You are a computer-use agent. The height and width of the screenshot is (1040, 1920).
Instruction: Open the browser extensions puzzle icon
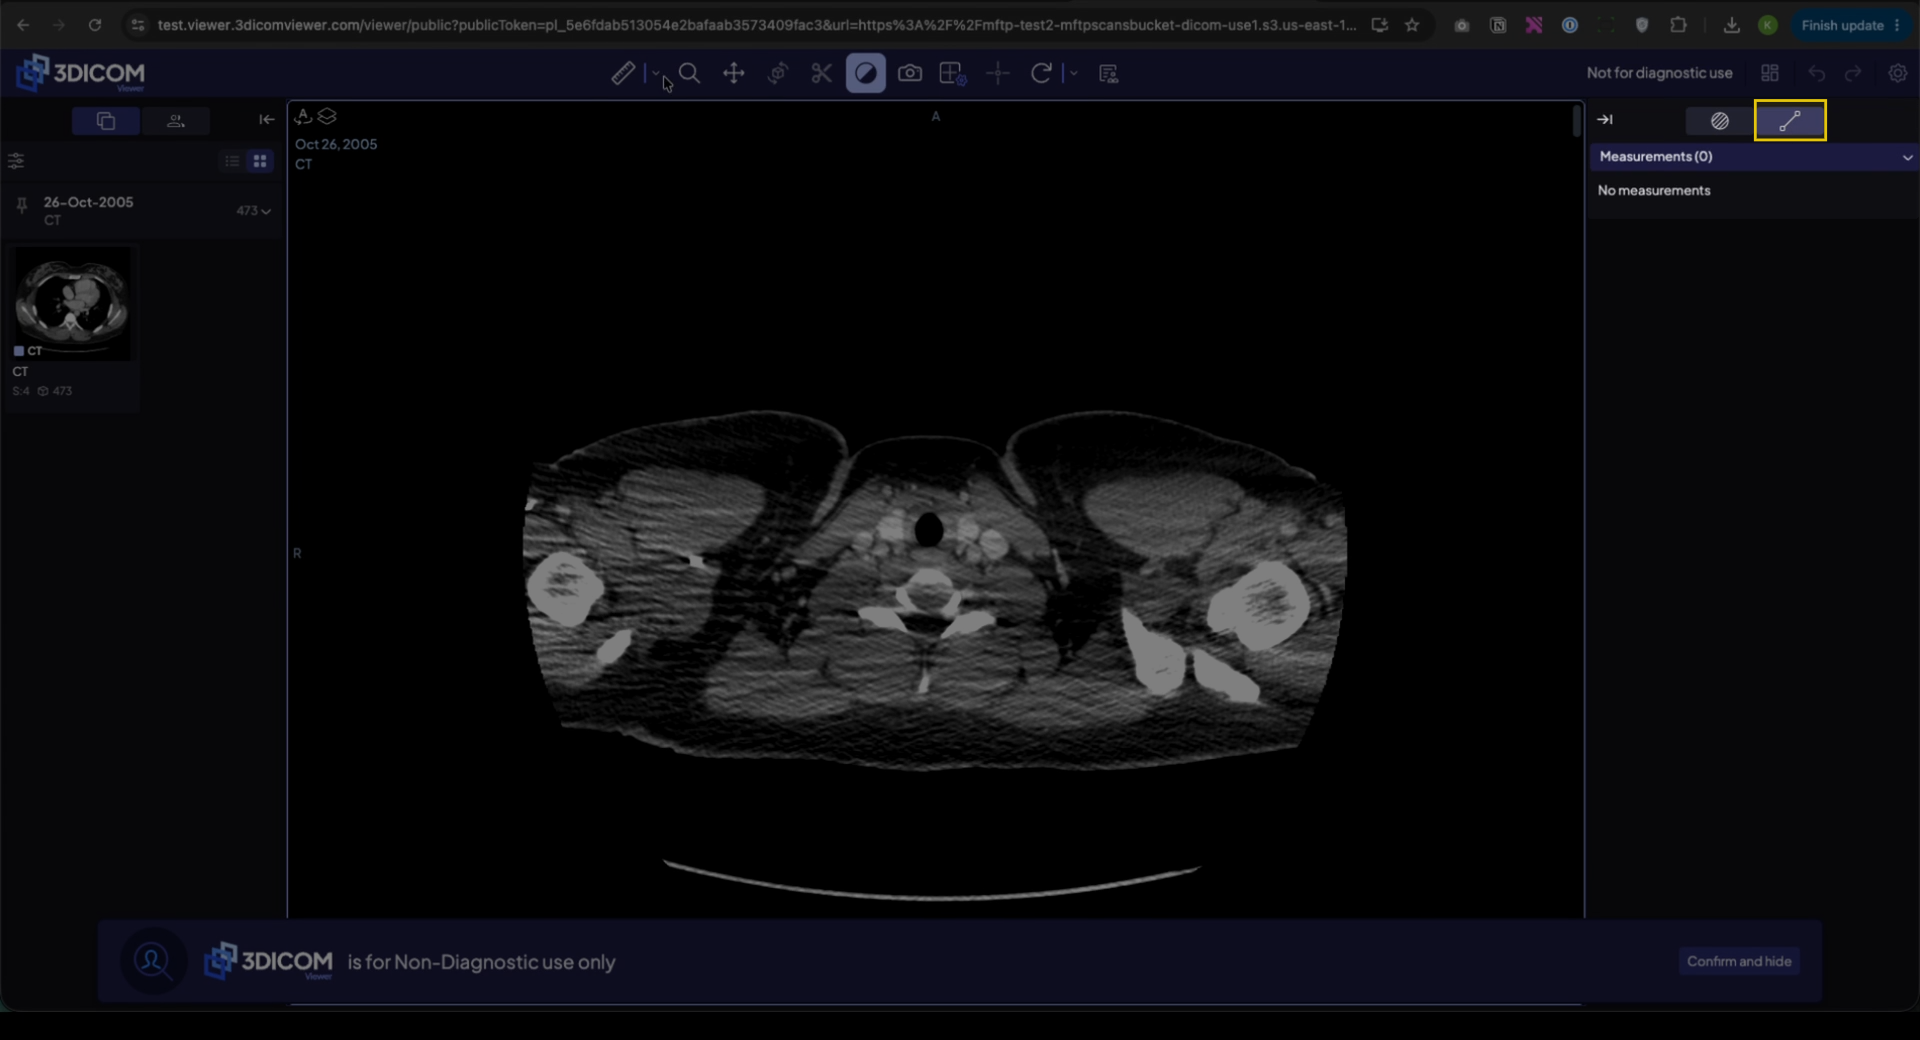[1678, 25]
